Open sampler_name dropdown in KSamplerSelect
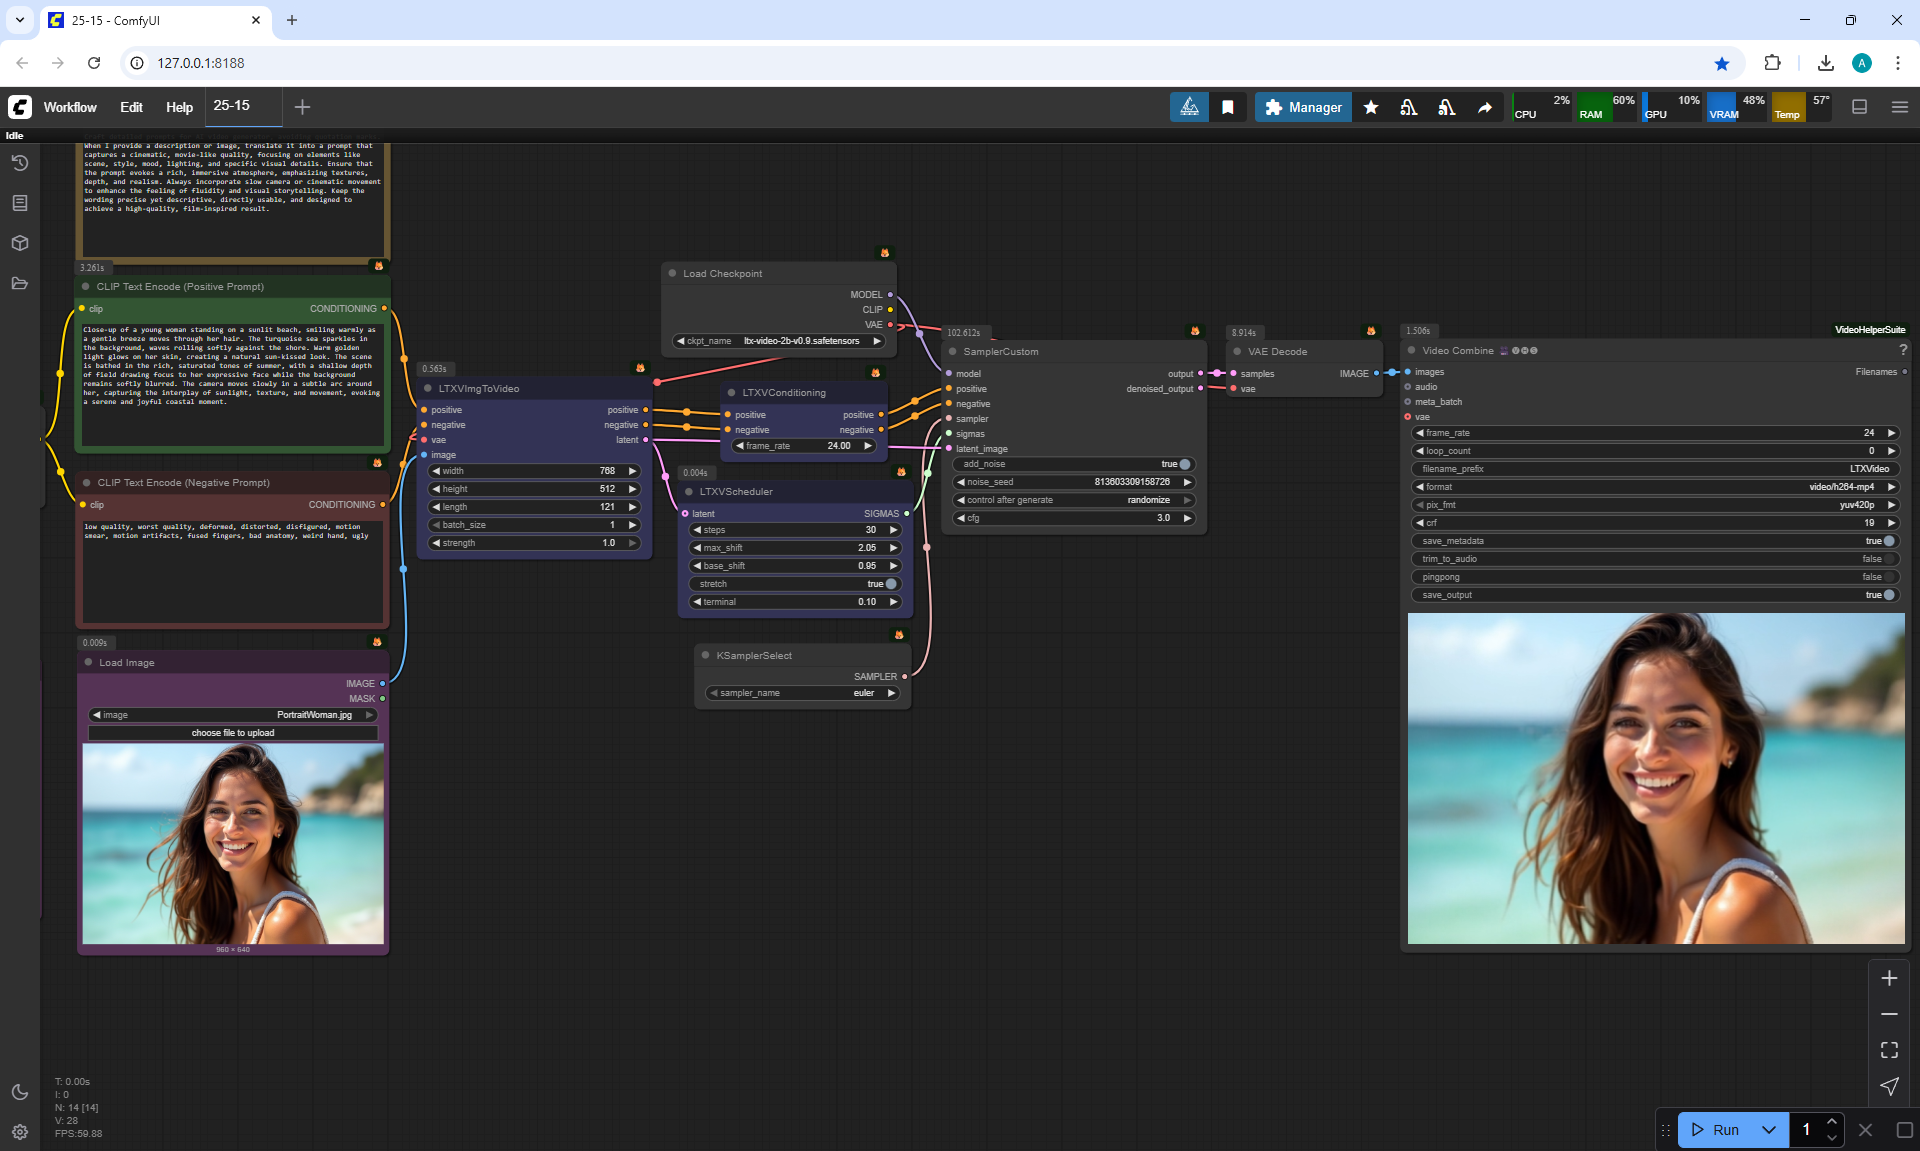 click(x=803, y=693)
